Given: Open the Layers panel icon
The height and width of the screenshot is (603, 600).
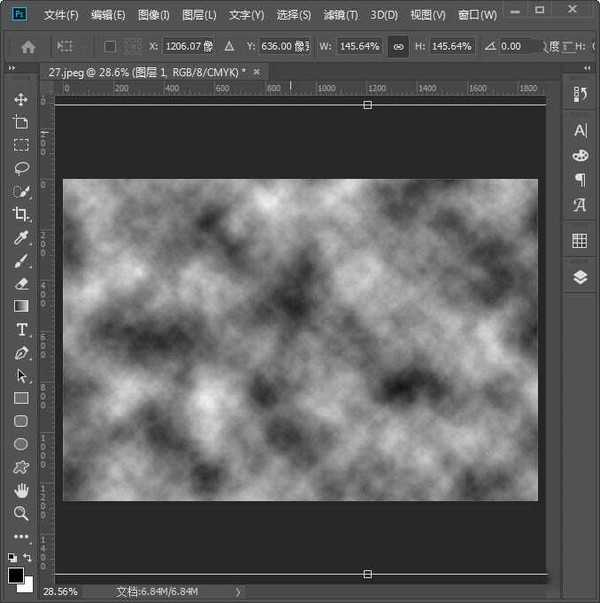Looking at the screenshot, I should (580, 277).
